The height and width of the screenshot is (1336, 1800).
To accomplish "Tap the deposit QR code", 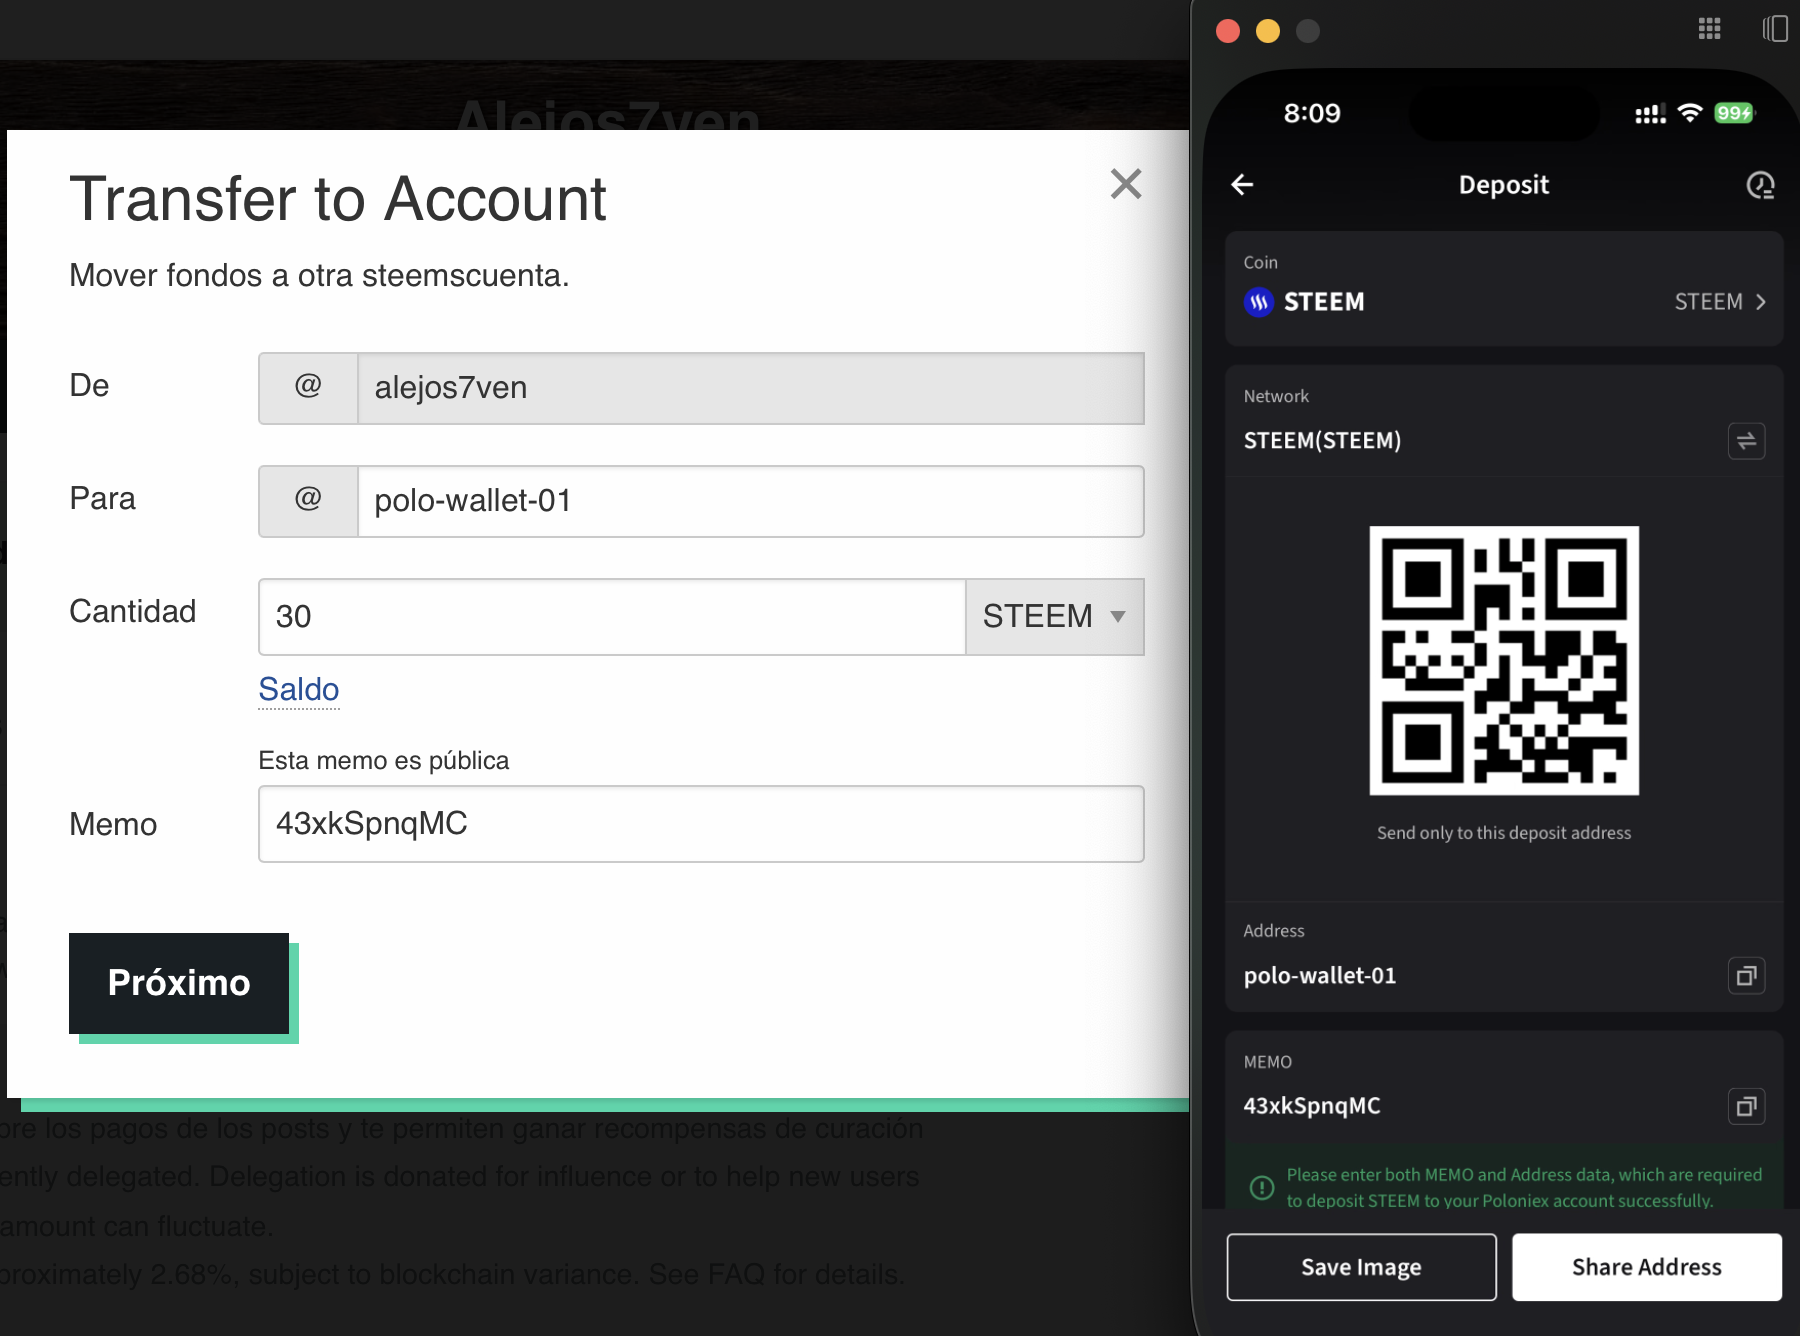I will pyautogui.click(x=1504, y=661).
